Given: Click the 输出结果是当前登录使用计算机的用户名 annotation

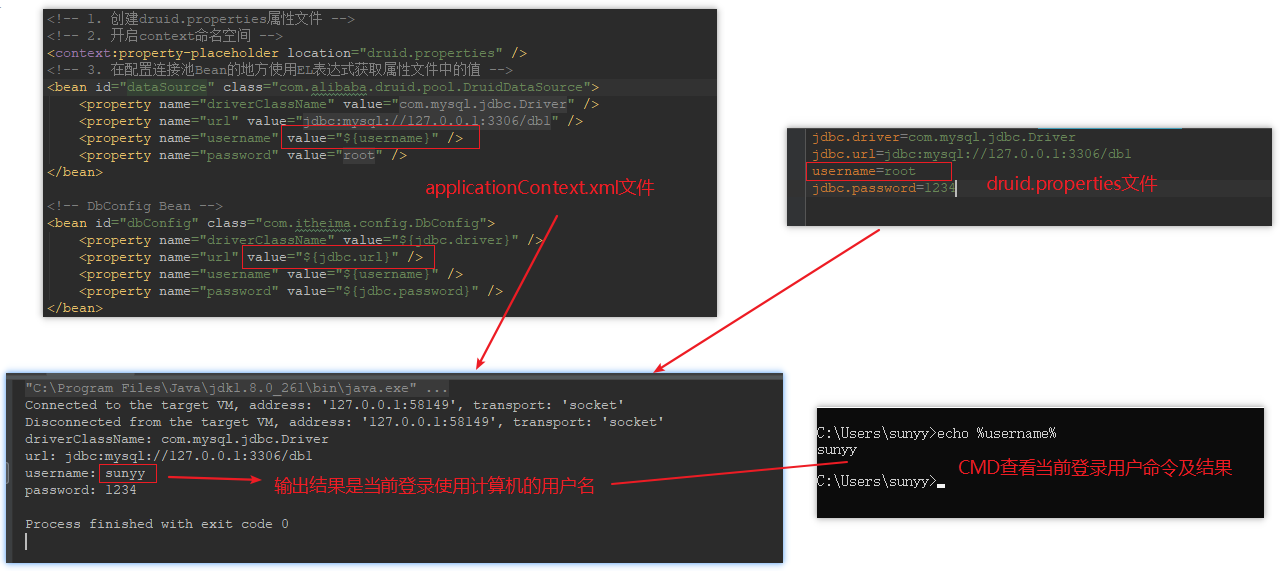Looking at the screenshot, I should tap(434, 486).
